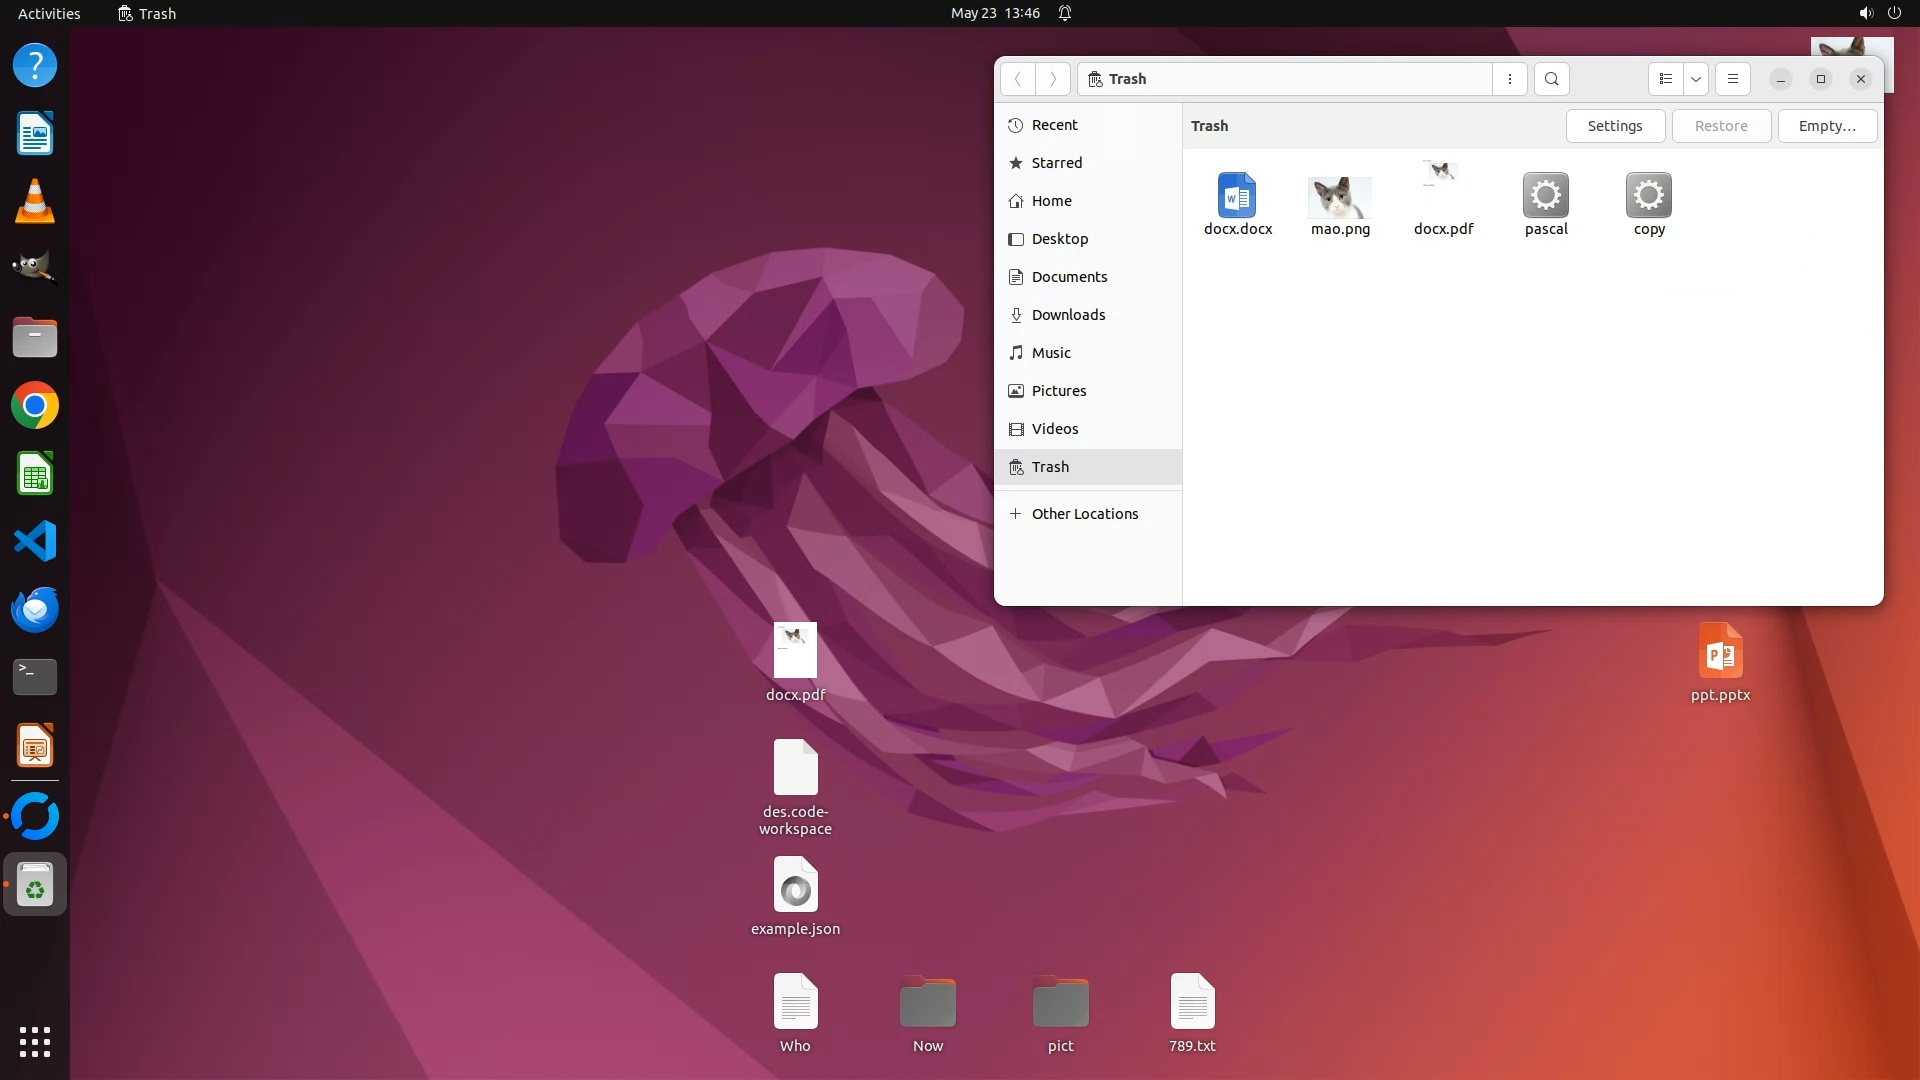Open the three-dot path menu beside Trash

click(x=1510, y=79)
